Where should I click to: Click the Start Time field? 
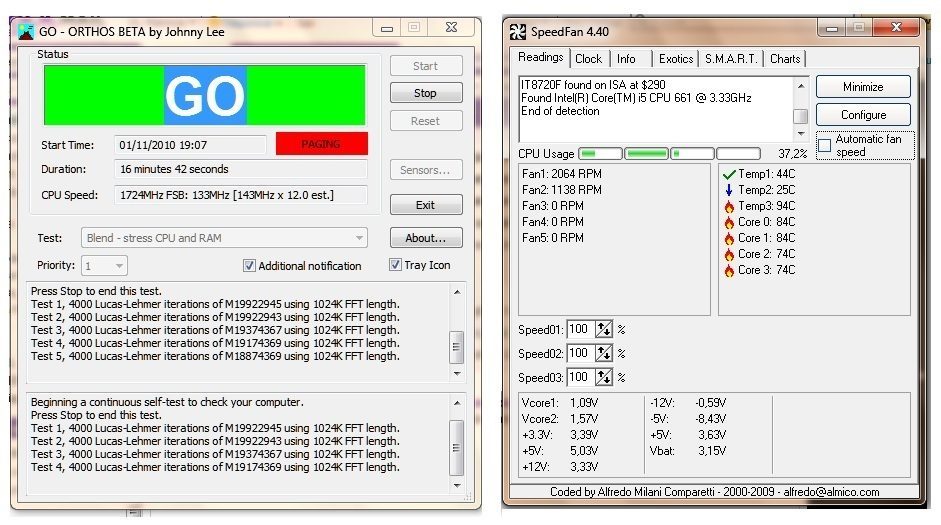190,145
